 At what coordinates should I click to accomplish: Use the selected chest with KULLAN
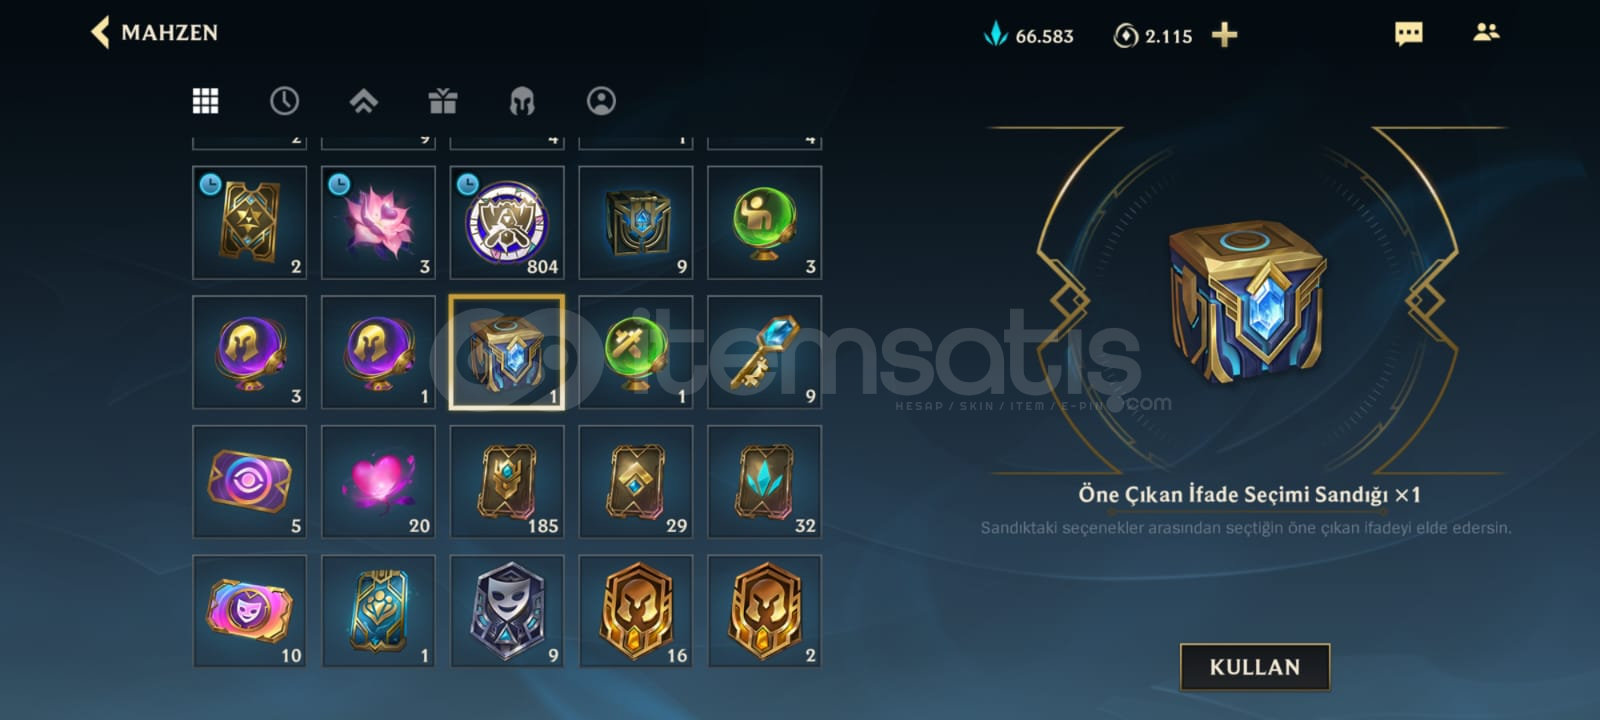(1255, 667)
